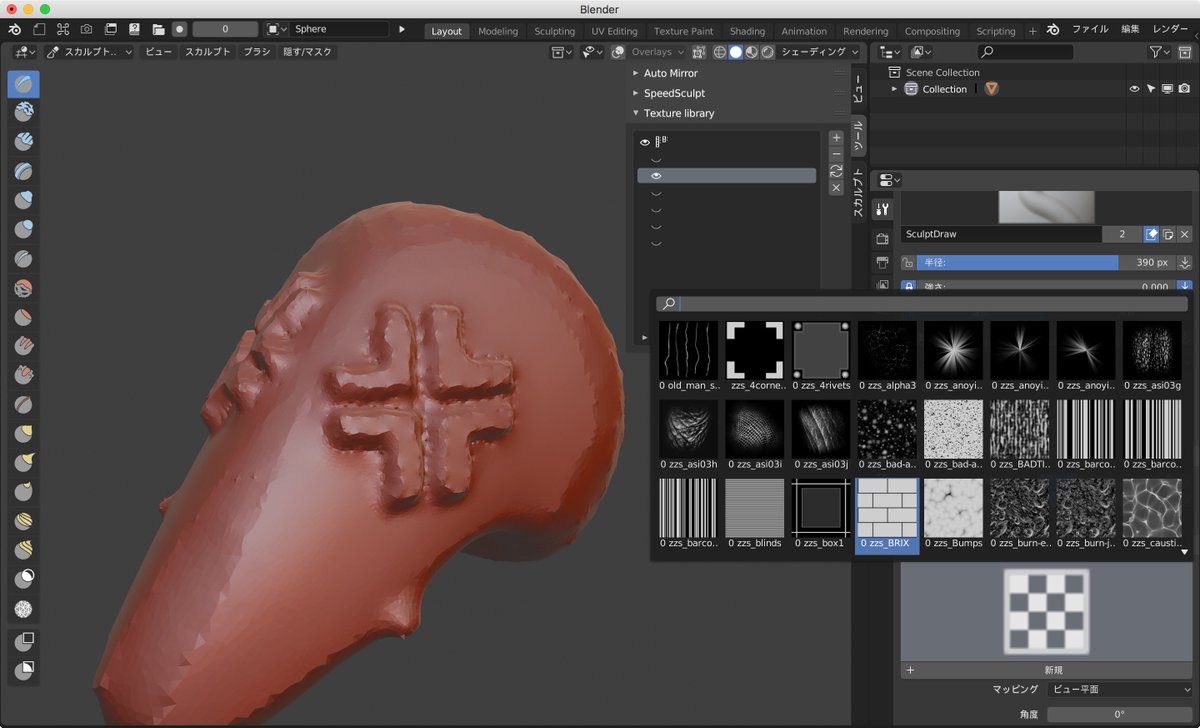
Task: Select the Box Mask tool
Action: 24,641
